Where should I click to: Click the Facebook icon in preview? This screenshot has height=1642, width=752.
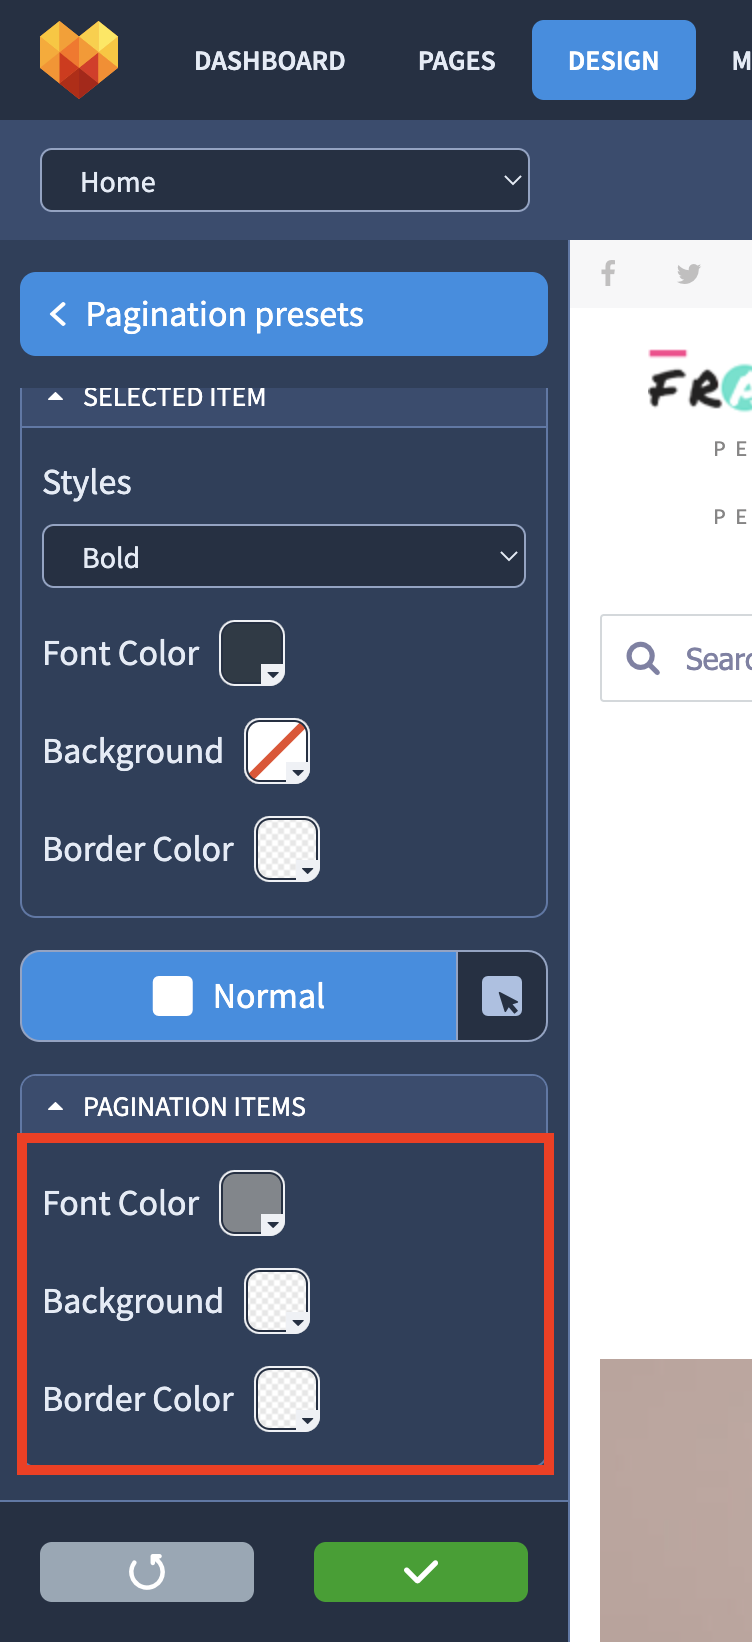[x=608, y=273]
